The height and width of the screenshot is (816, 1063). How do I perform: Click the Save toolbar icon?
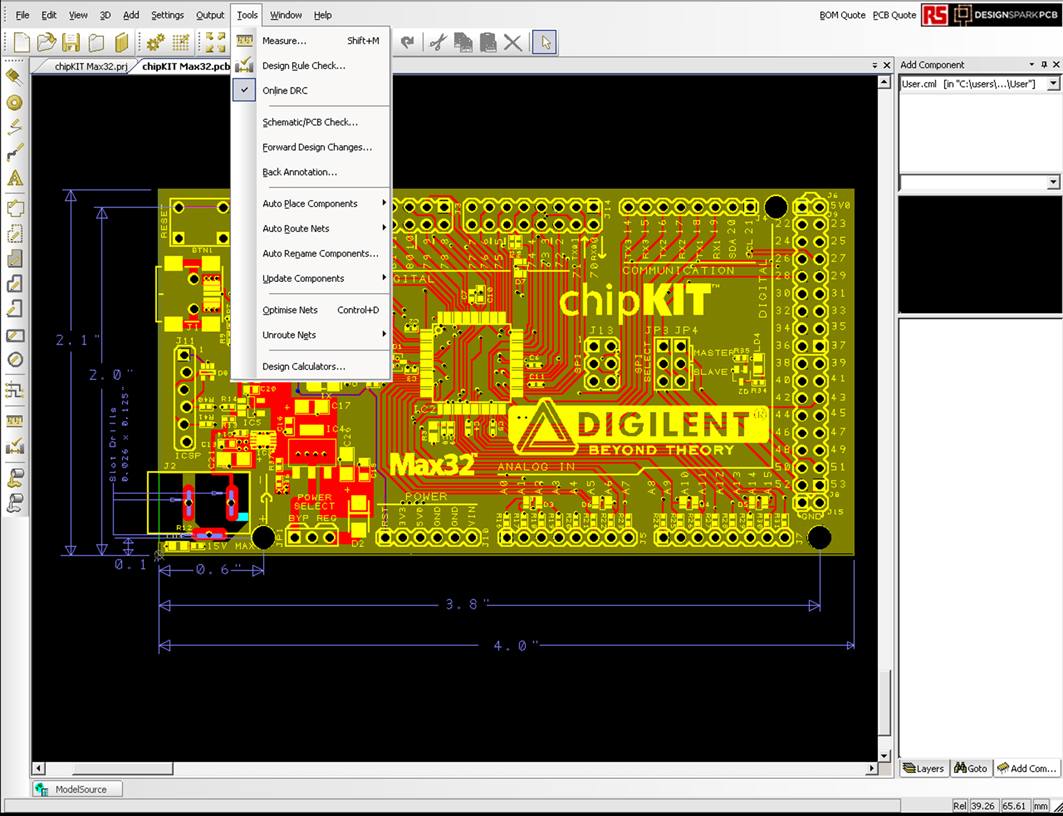pos(71,42)
